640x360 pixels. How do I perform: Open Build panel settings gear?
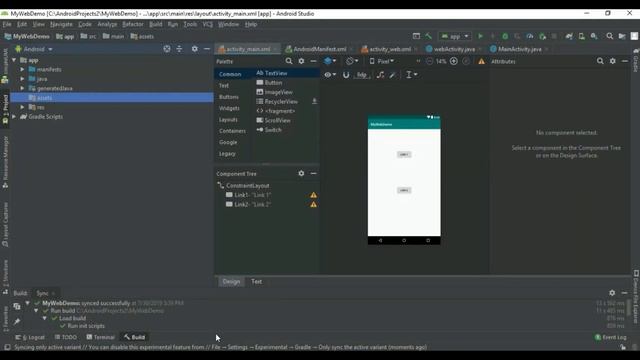612,293
